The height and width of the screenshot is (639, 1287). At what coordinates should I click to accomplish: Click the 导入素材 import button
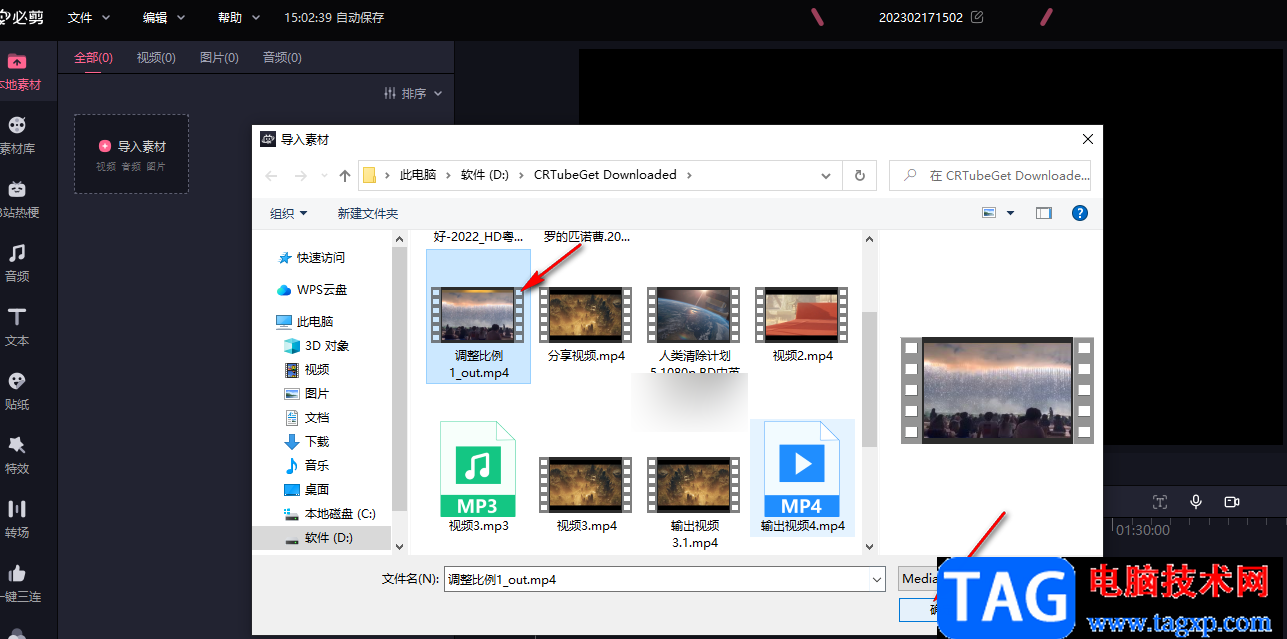(131, 153)
